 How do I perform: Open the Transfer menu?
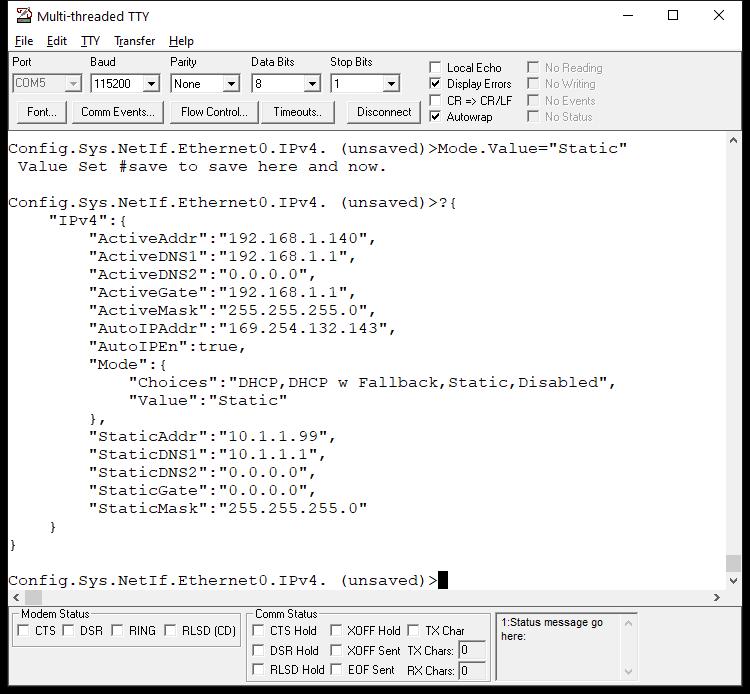tap(134, 41)
